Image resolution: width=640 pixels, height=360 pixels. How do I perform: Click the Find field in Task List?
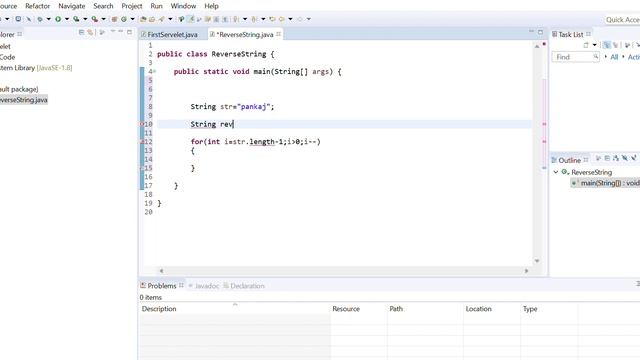pos(576,57)
